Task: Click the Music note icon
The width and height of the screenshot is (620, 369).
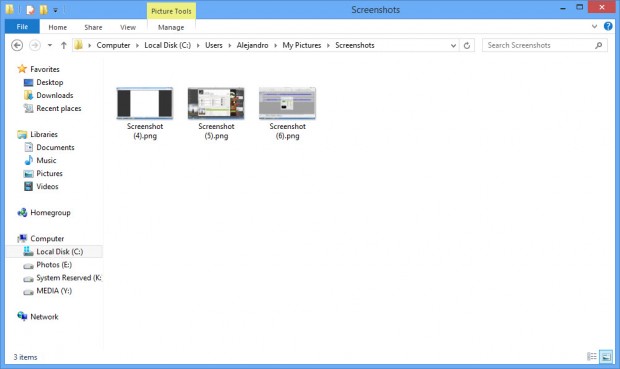Action: (x=28, y=160)
